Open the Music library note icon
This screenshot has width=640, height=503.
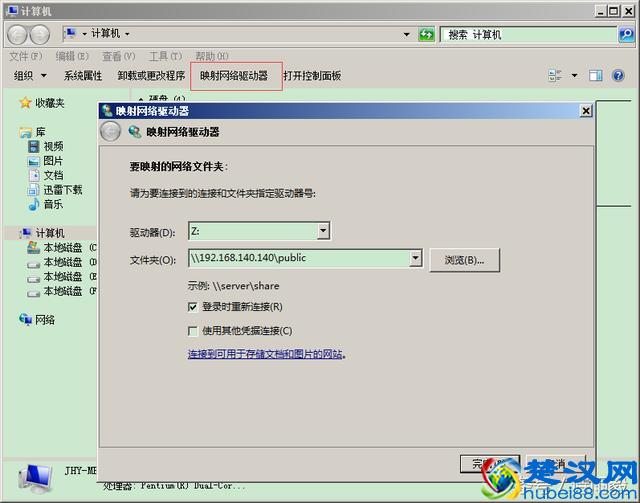click(33, 204)
